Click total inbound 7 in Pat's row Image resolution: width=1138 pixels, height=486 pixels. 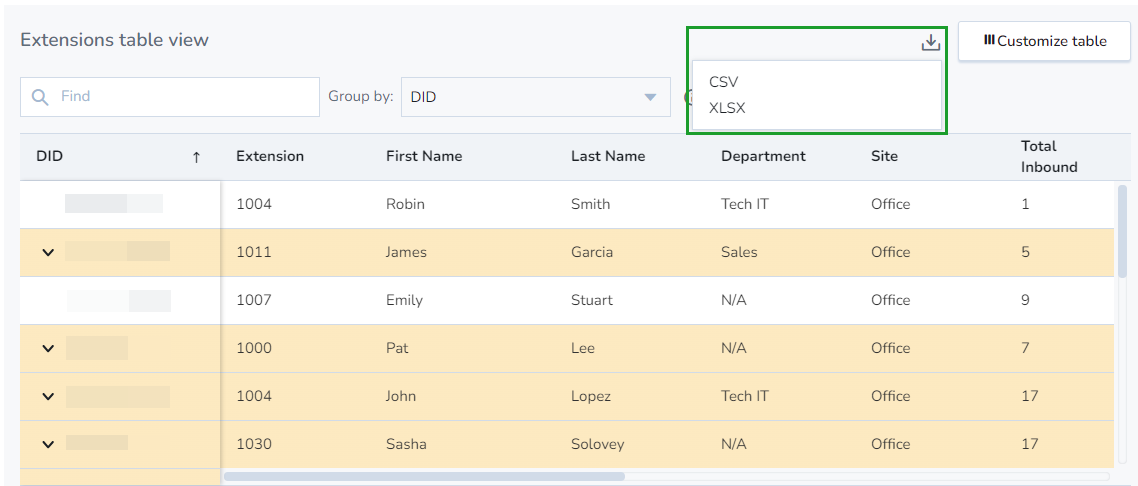tap(1026, 348)
